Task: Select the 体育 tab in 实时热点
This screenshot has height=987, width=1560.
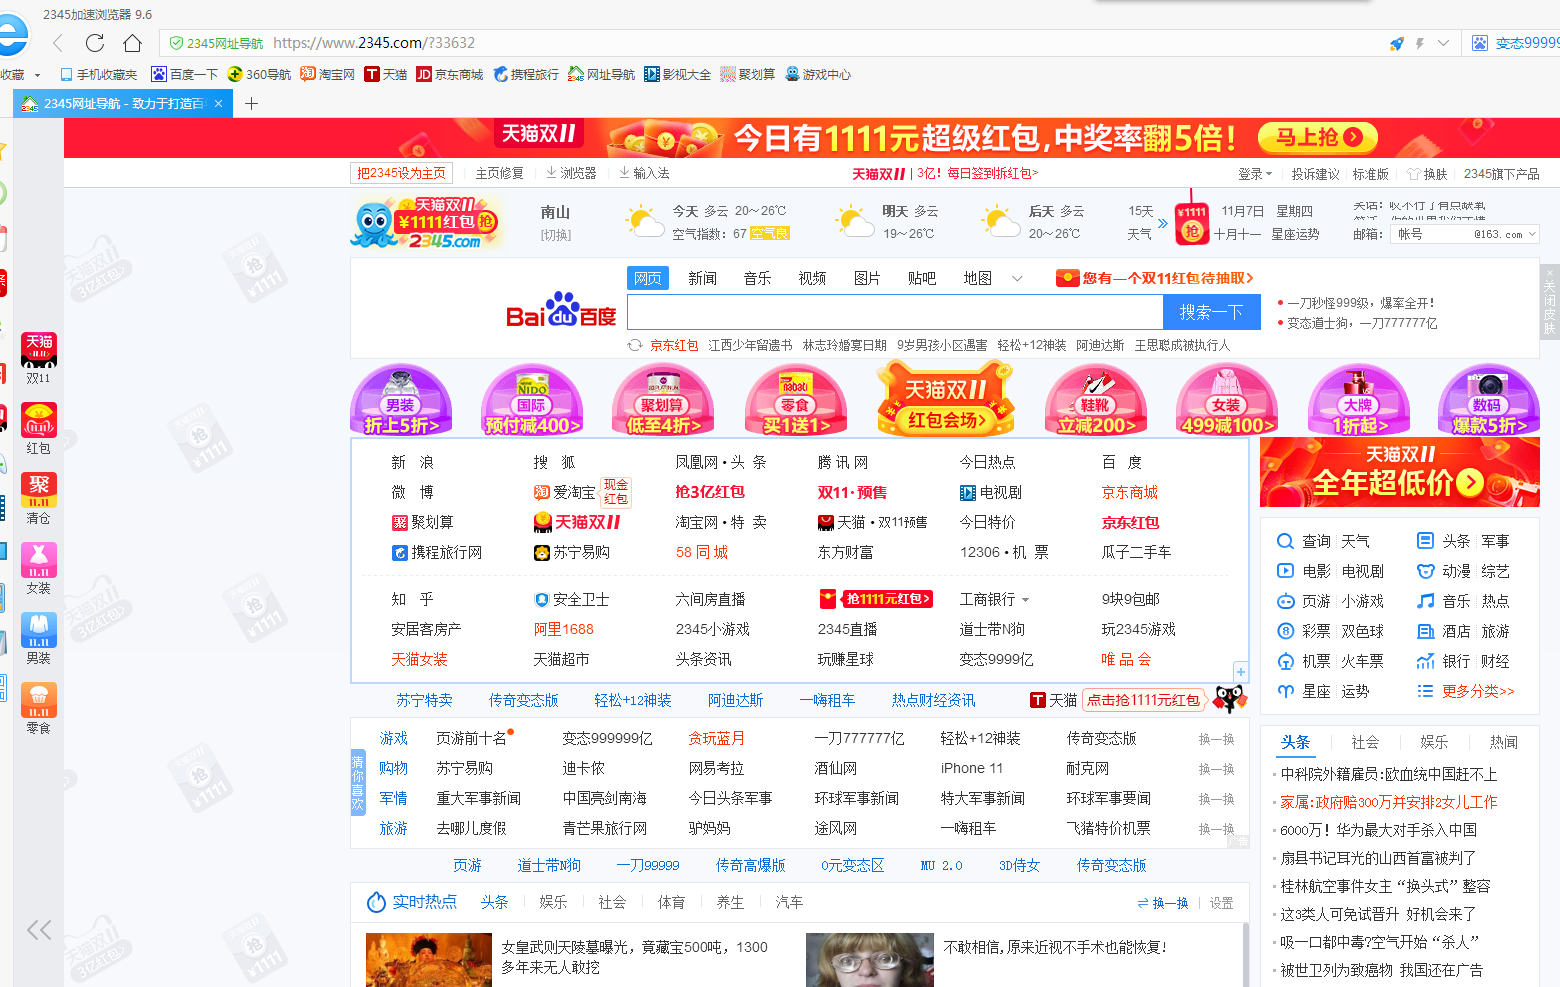Action: [x=671, y=902]
